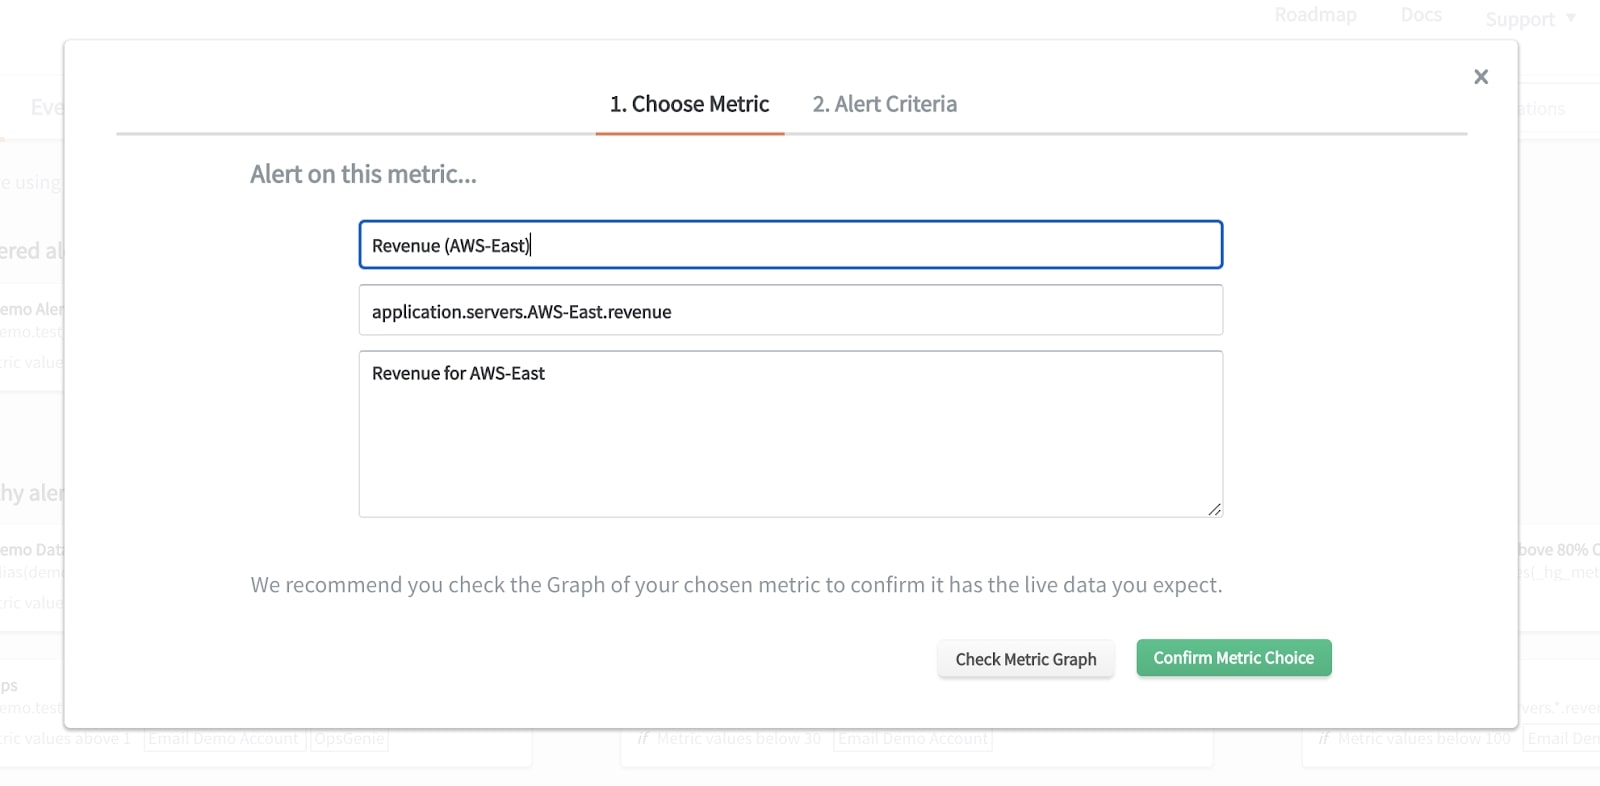
Task: Open the 2. Alert Criteria tab
Action: pyautogui.click(x=885, y=104)
